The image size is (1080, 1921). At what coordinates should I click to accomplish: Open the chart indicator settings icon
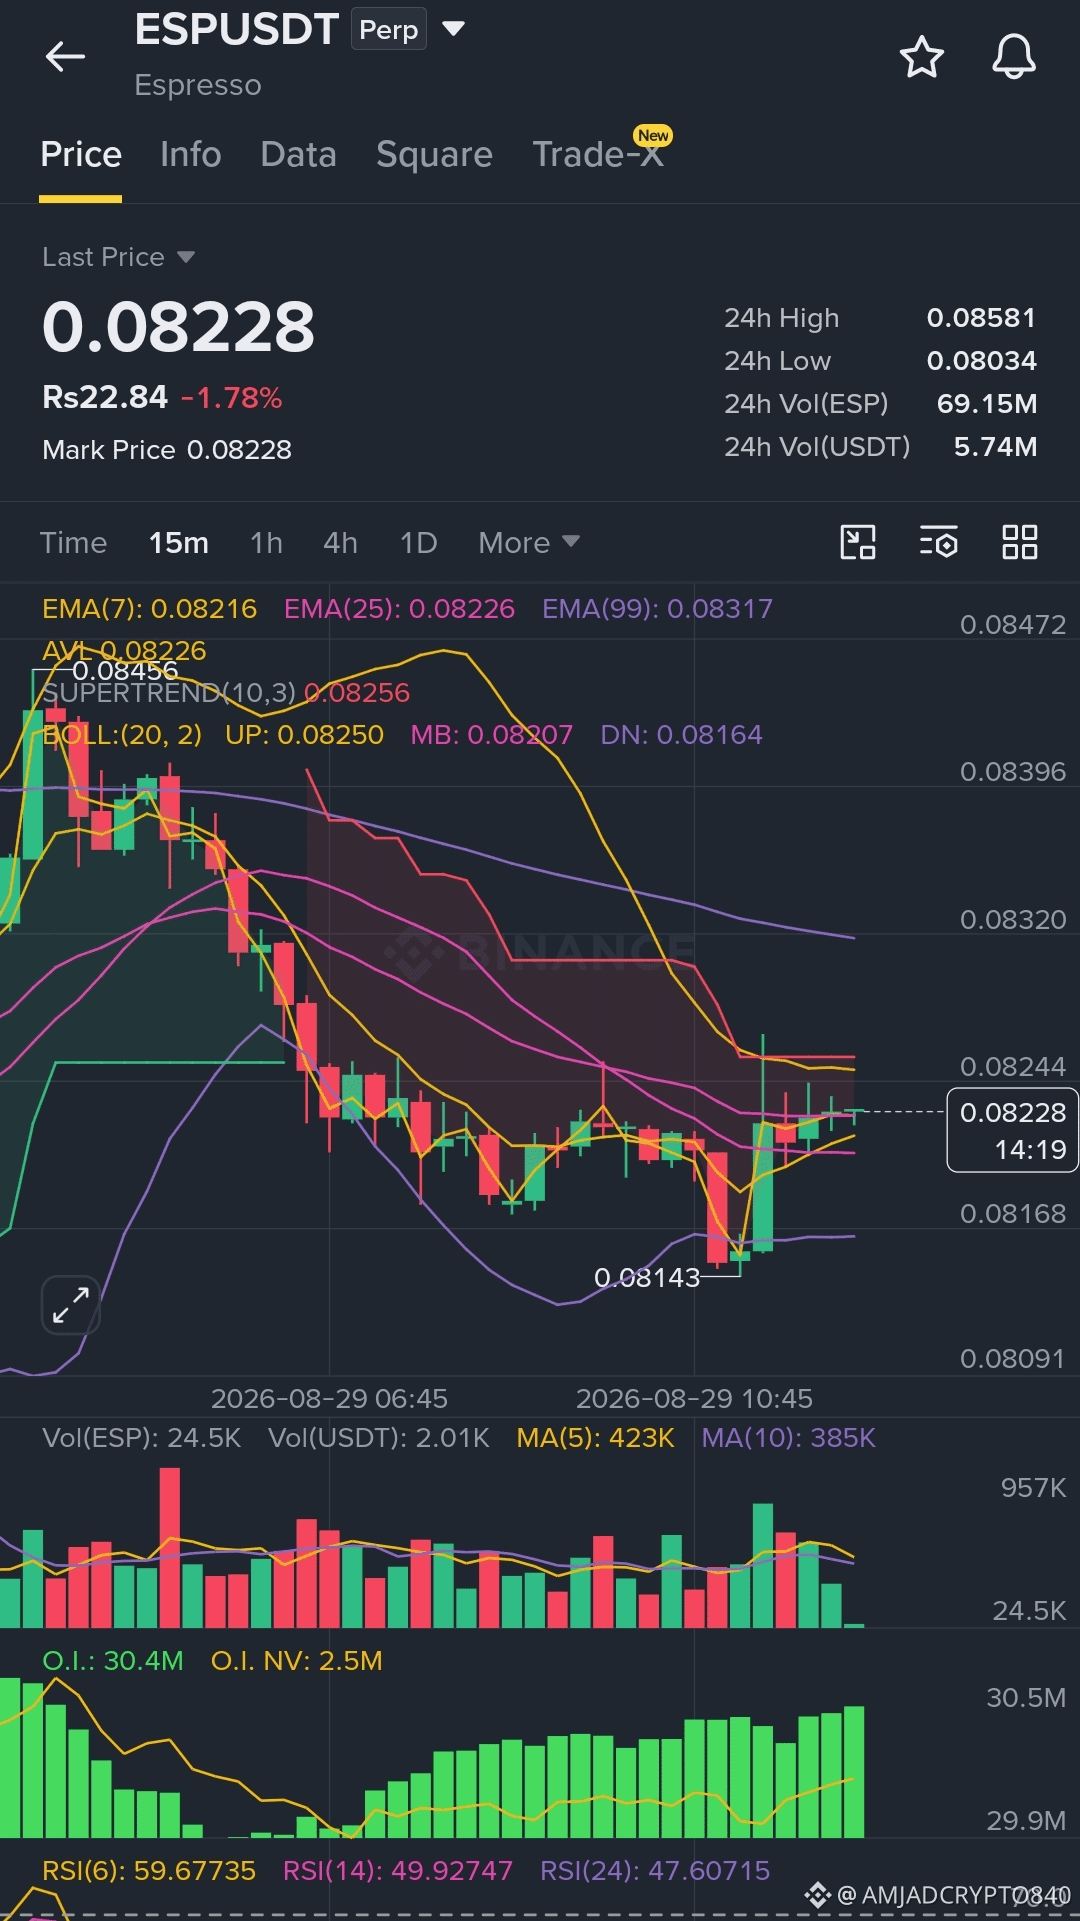tap(939, 542)
